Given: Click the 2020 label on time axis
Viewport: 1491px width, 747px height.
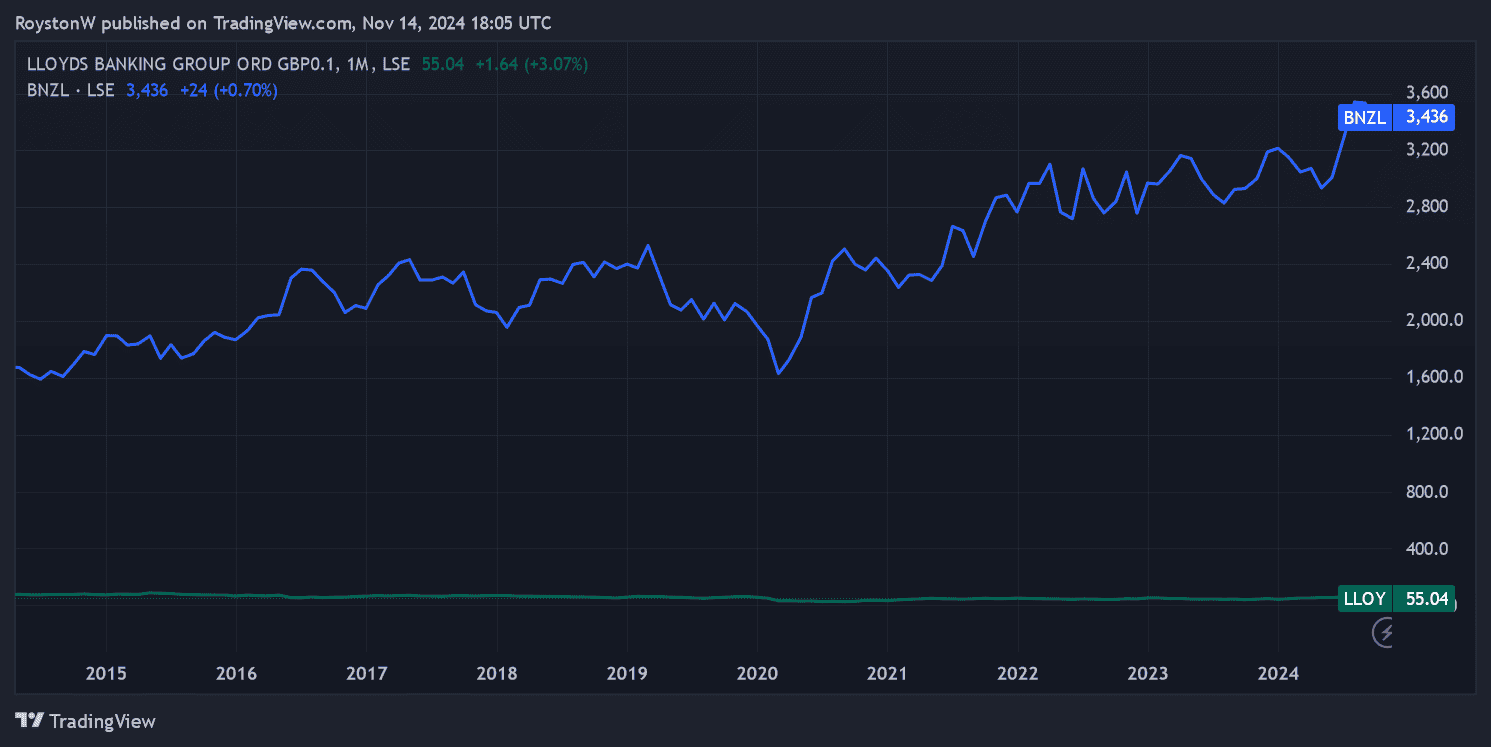Looking at the screenshot, I should 756,674.
